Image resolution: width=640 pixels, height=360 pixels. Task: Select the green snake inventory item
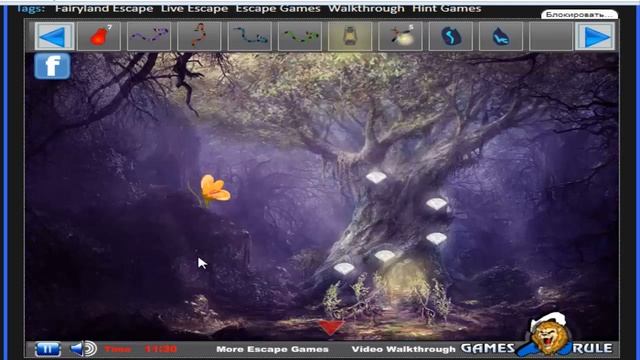point(300,36)
